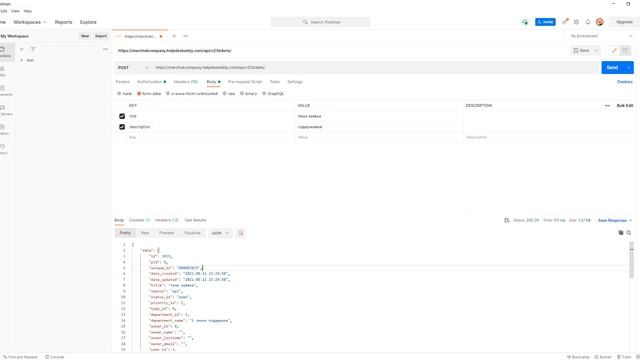The image size is (640, 360).
Task: Switch to the Tests request tab
Action: click(x=275, y=82)
